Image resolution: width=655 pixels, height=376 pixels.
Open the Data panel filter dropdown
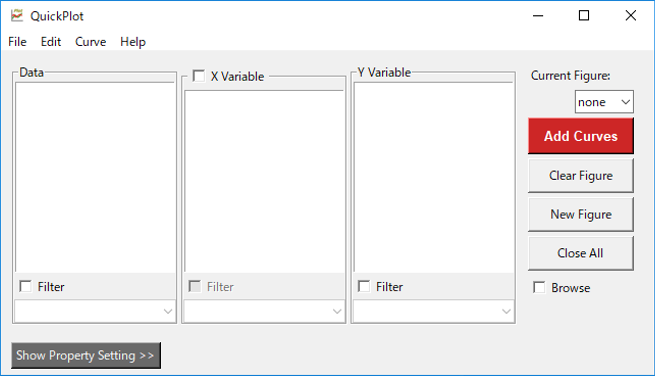point(94,311)
